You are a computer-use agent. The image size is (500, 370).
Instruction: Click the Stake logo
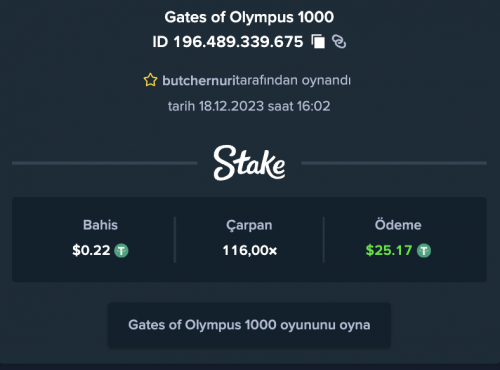(249, 163)
